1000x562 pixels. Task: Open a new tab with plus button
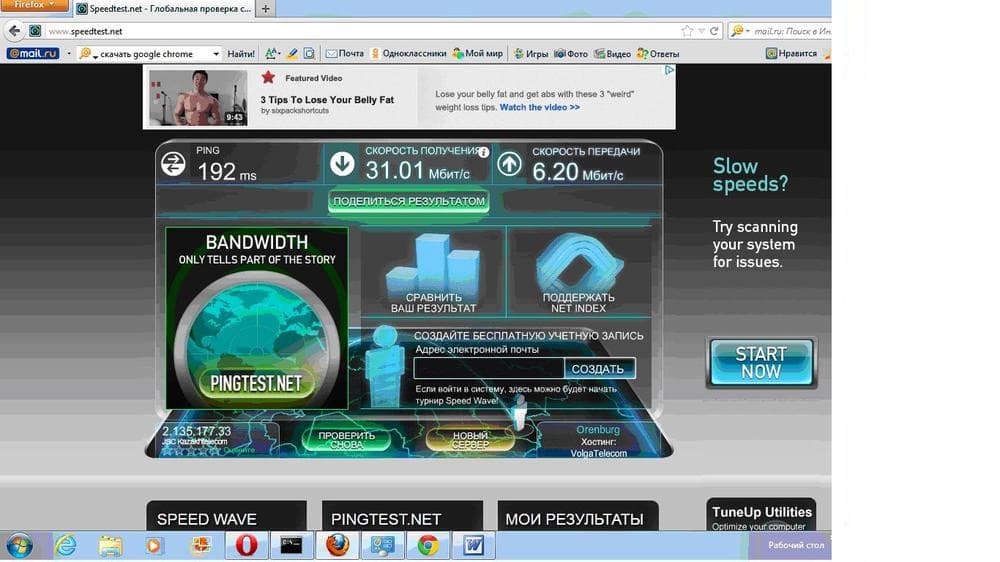point(265,9)
